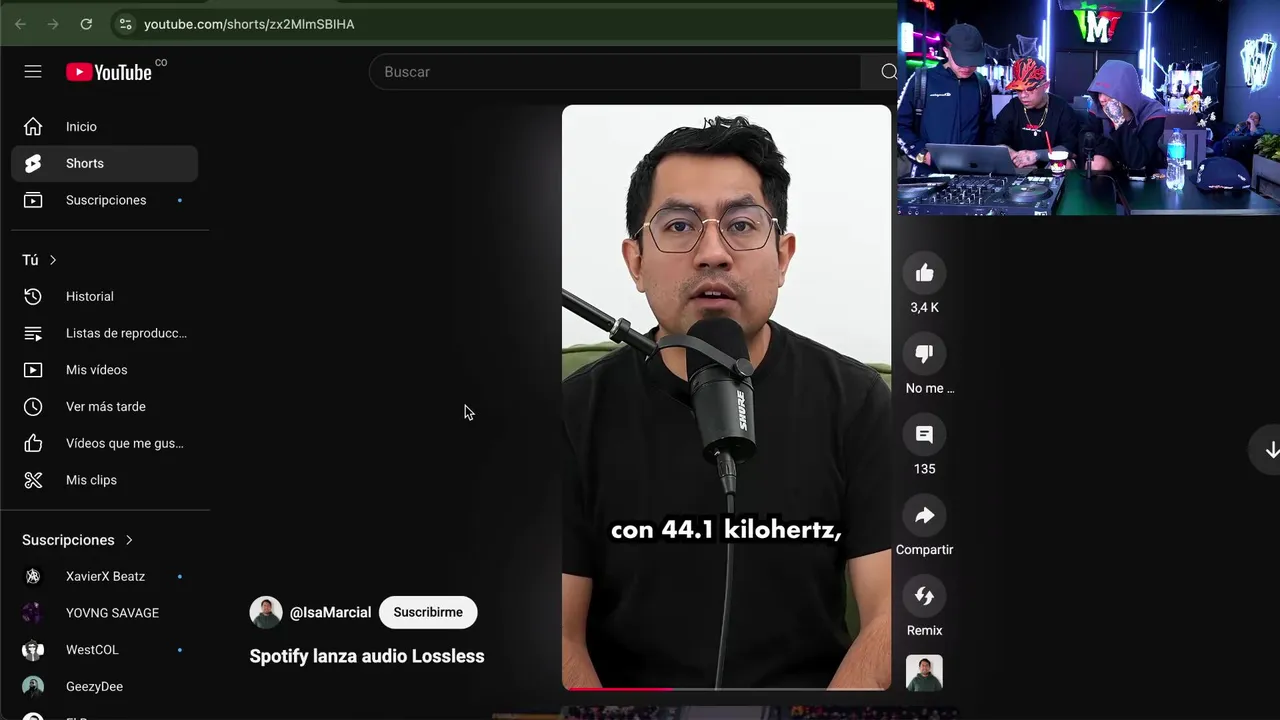Click the browser back arrow
Viewport: 1280px width, 720px height.
coord(20,24)
